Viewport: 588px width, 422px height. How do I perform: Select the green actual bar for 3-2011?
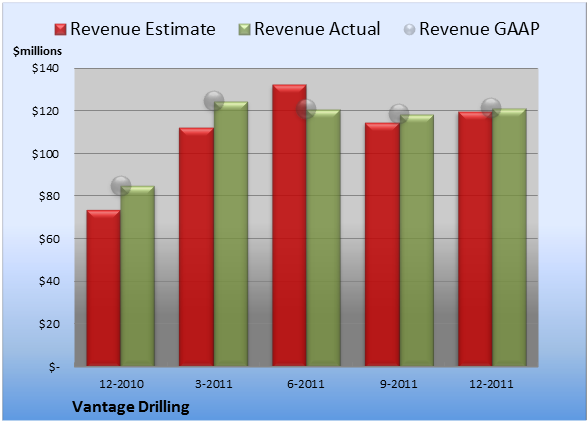point(231,234)
